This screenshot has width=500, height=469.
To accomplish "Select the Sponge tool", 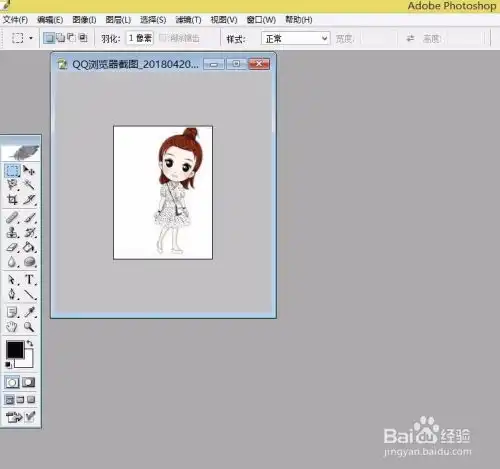I will click(x=29, y=262).
